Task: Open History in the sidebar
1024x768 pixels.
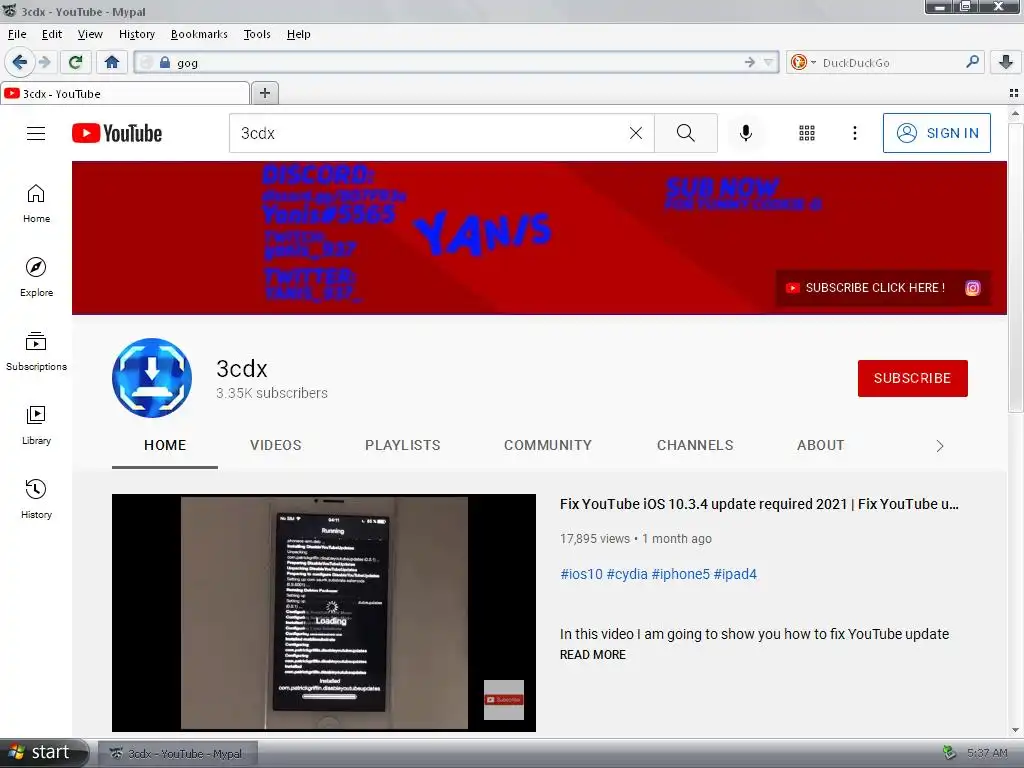Action: 36,500
